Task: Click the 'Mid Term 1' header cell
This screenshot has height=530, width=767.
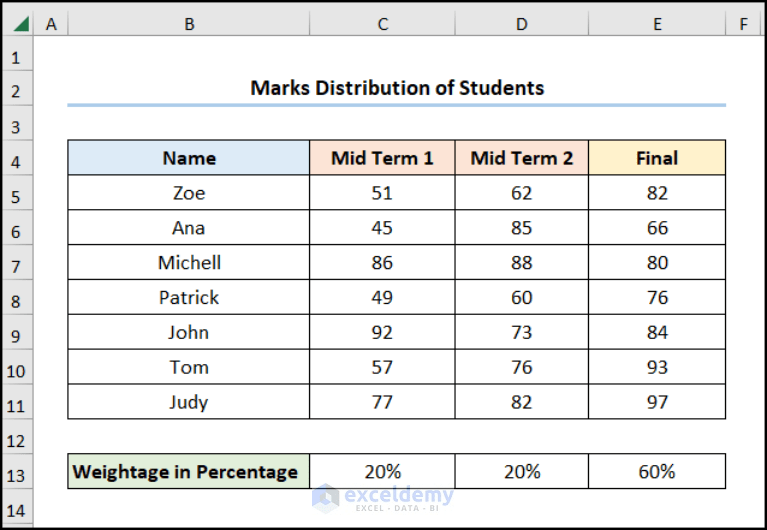Action: tap(382, 158)
